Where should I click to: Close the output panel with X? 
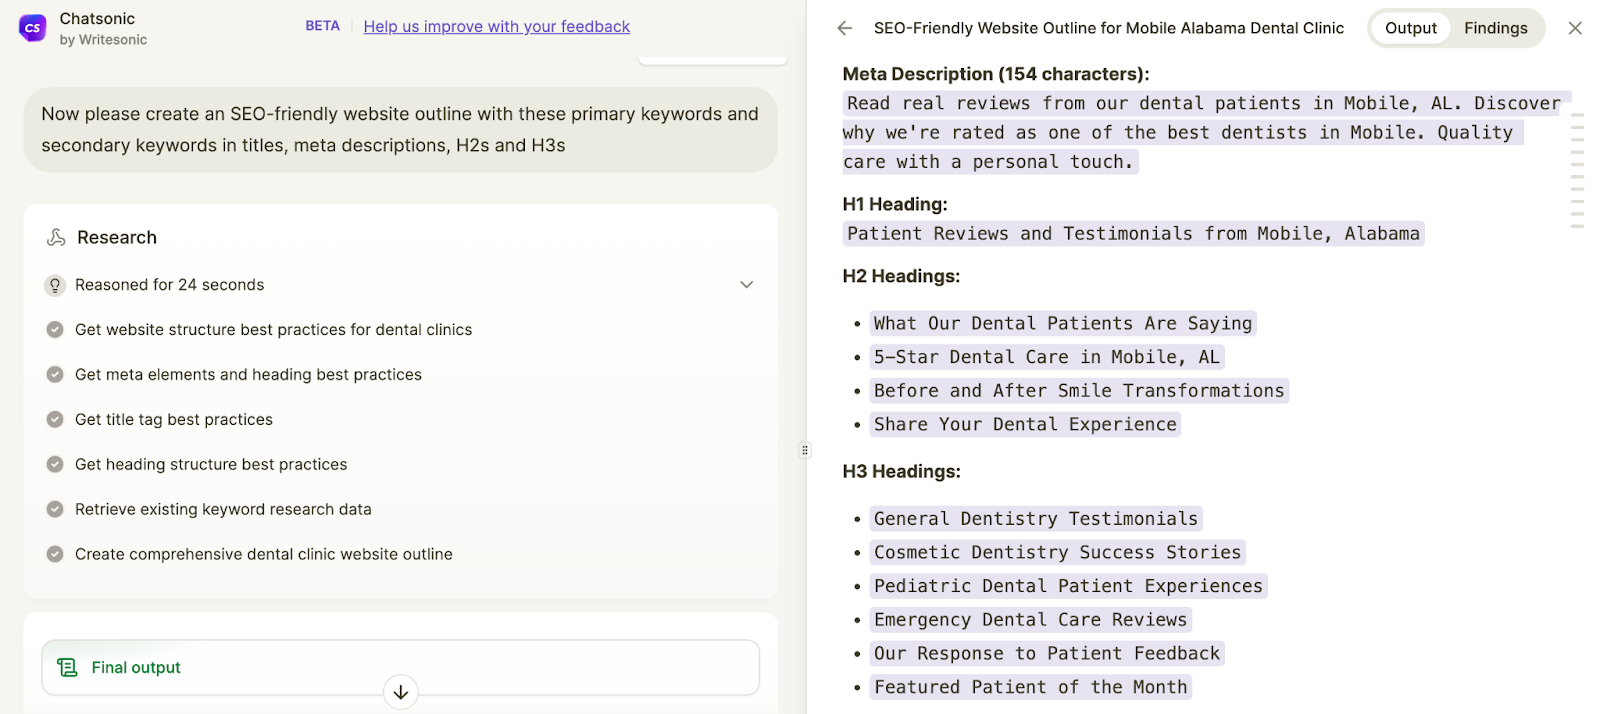point(1575,28)
